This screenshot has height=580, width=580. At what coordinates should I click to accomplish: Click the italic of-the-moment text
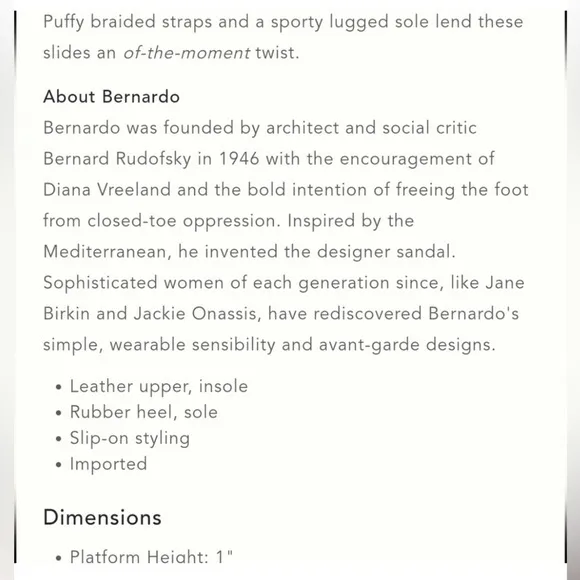pos(187,53)
